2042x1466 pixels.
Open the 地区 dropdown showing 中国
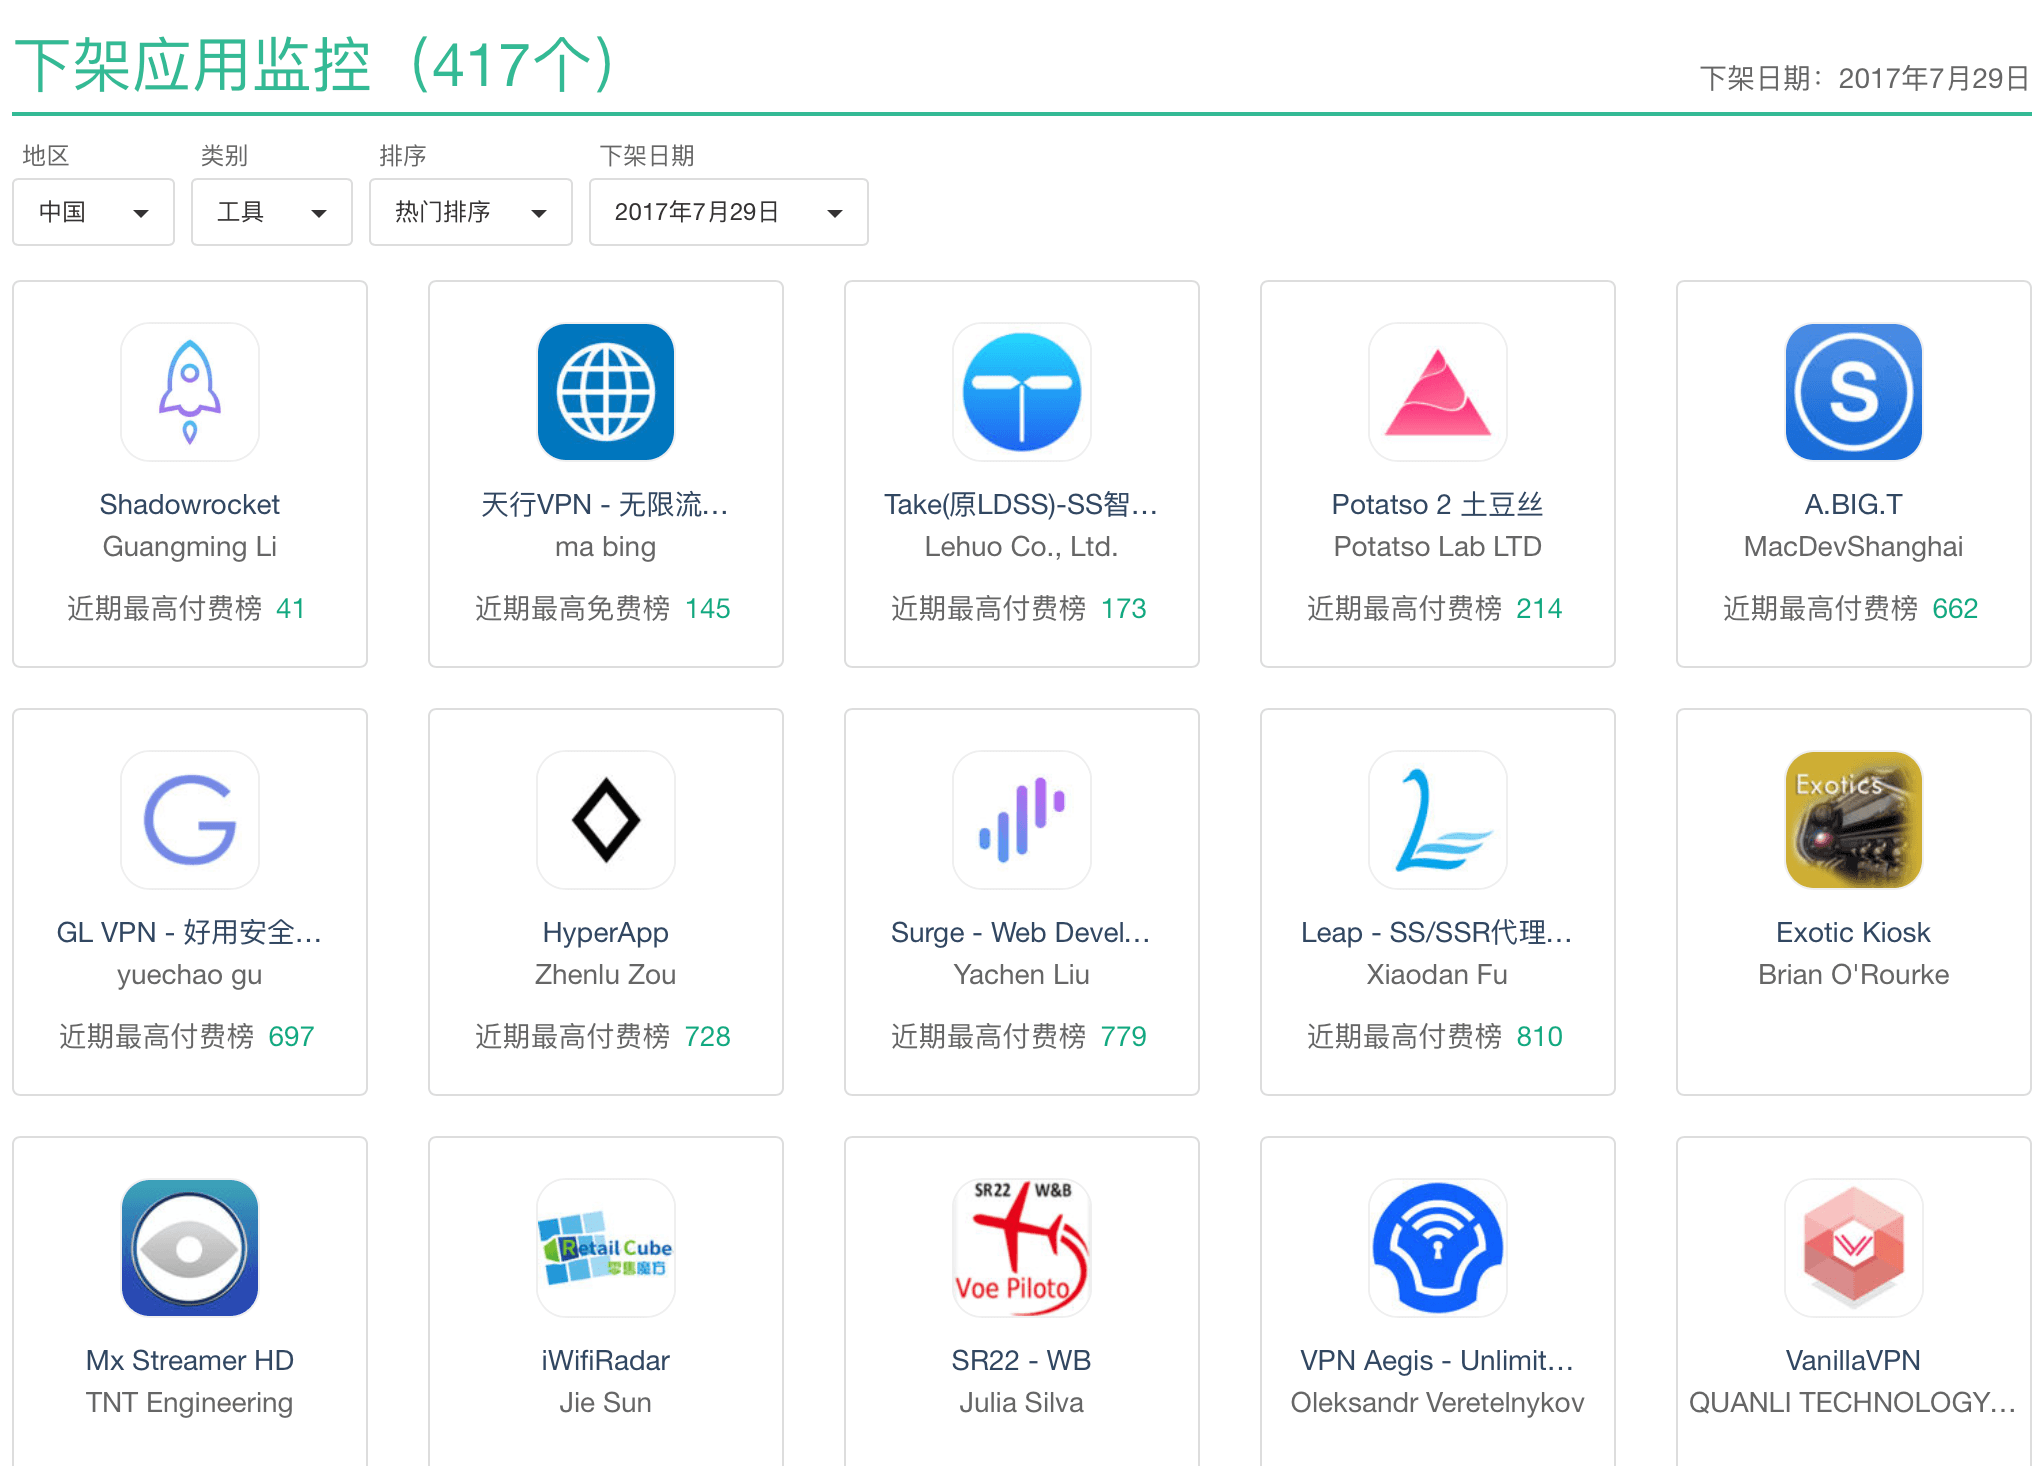[93, 212]
